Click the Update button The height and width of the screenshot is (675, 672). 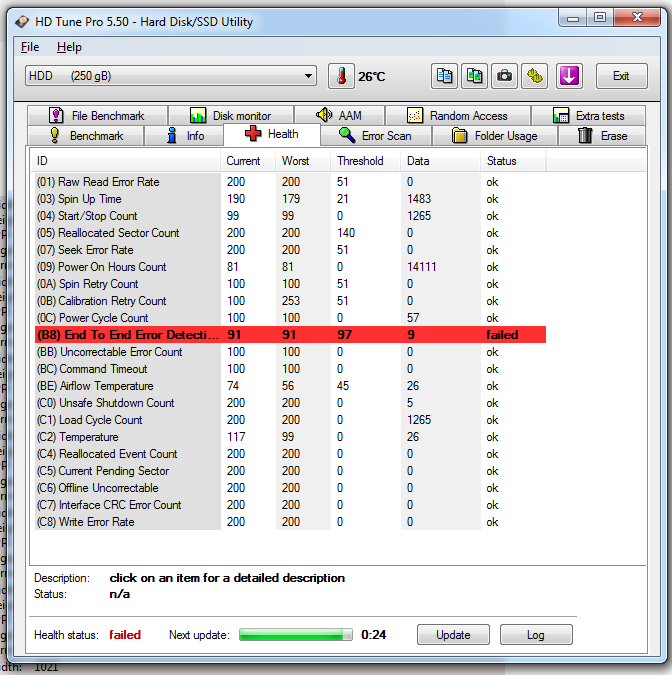click(x=453, y=635)
